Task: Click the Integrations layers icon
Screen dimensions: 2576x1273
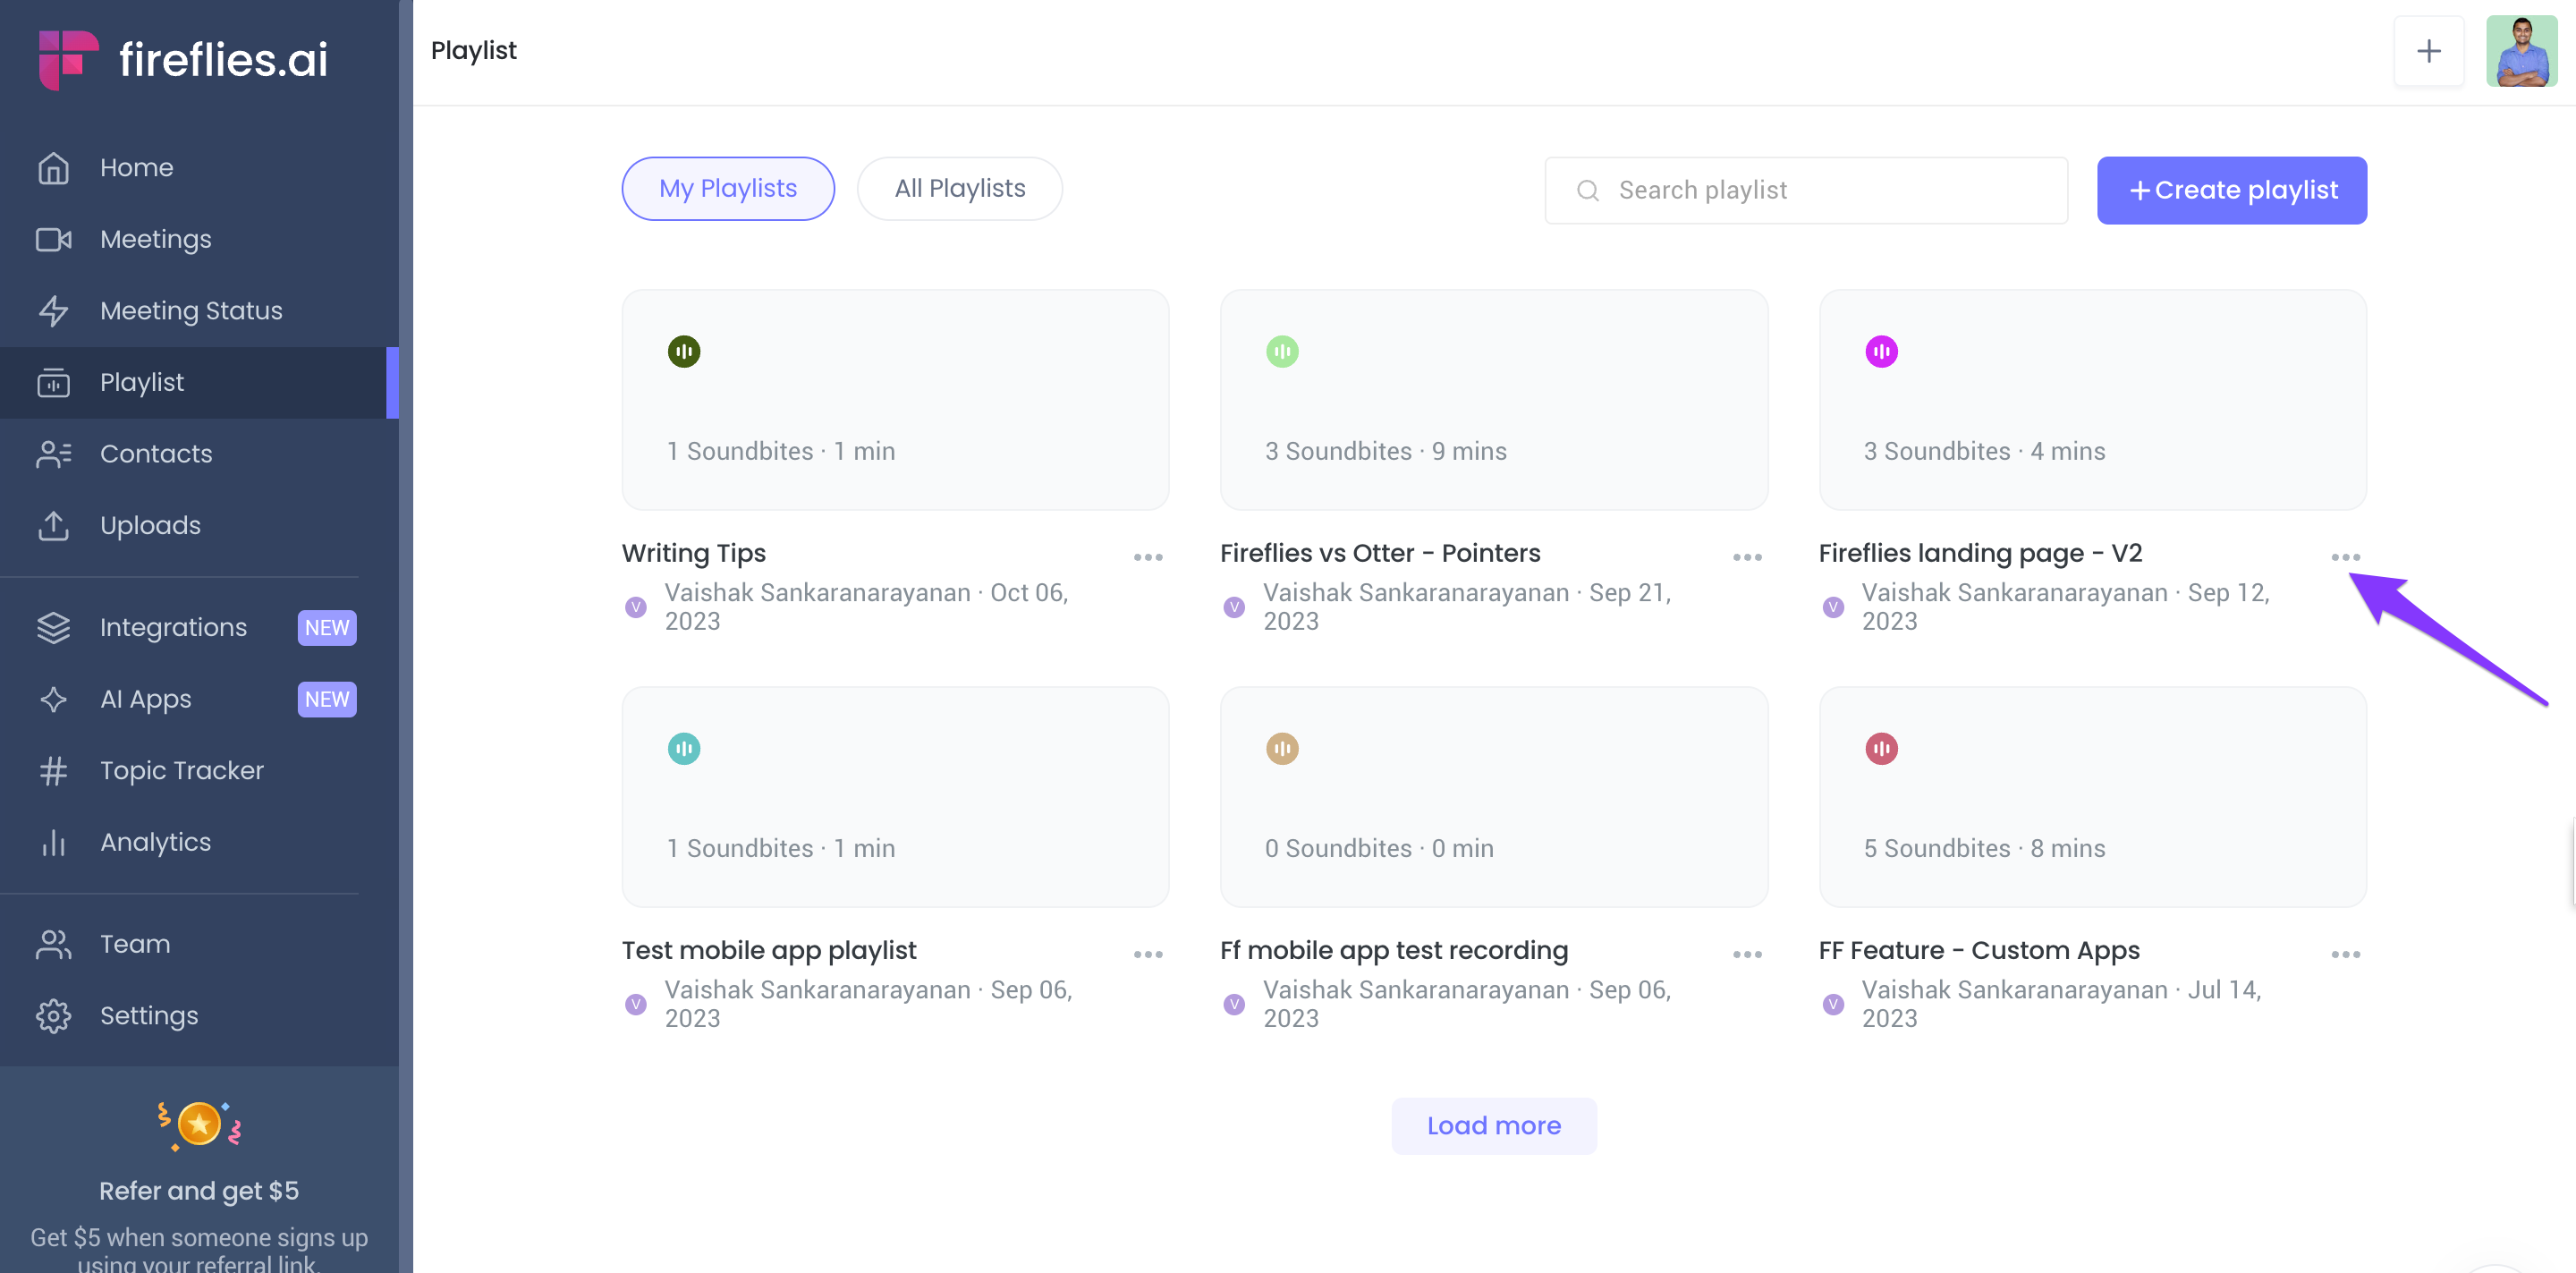Action: click(x=53, y=628)
